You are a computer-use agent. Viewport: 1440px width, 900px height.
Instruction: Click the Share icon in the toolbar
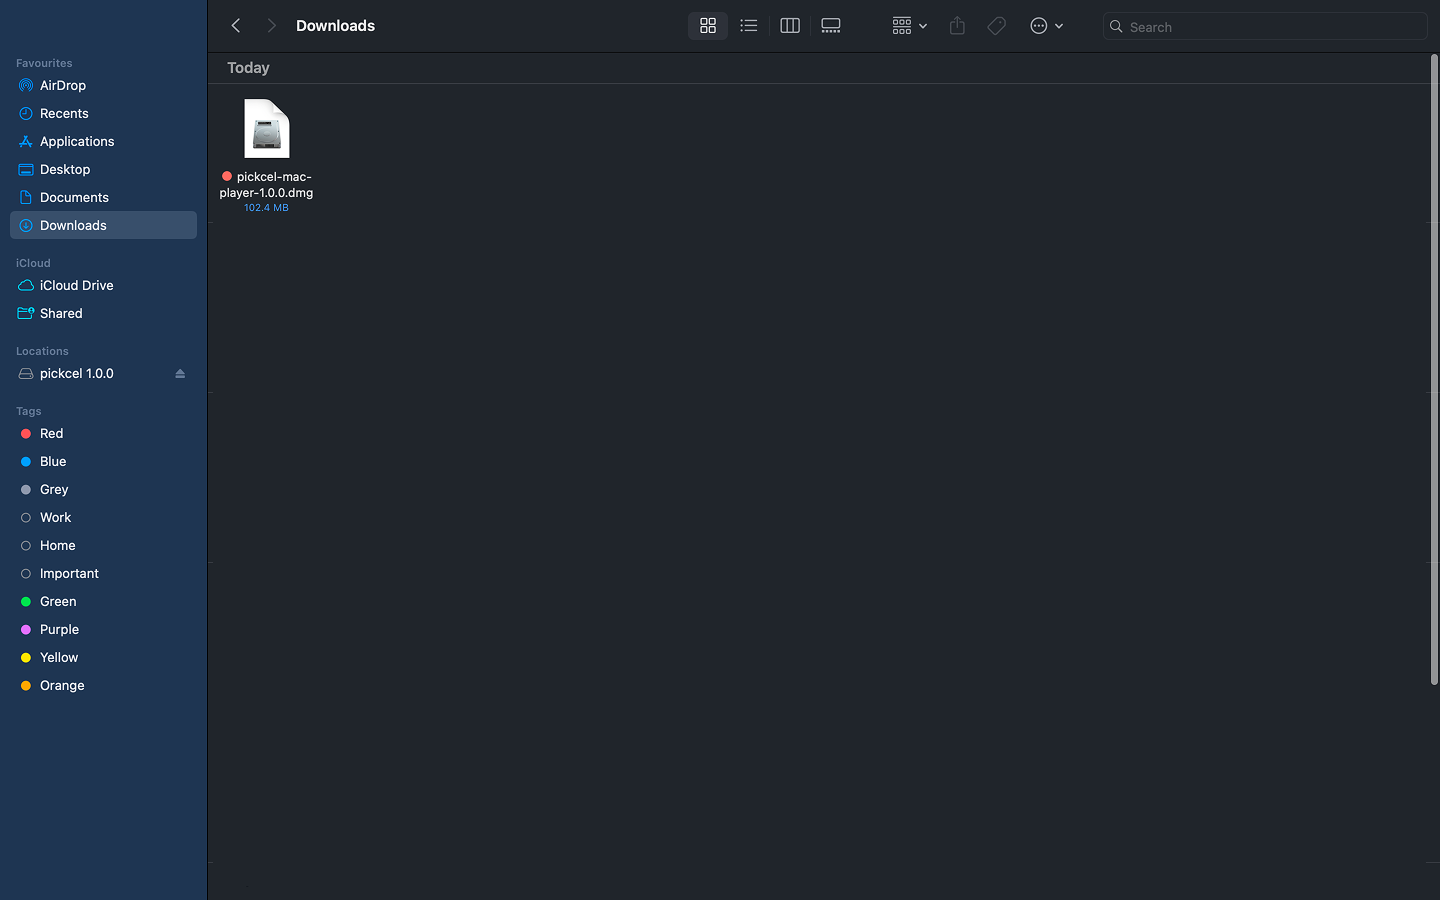tap(956, 25)
